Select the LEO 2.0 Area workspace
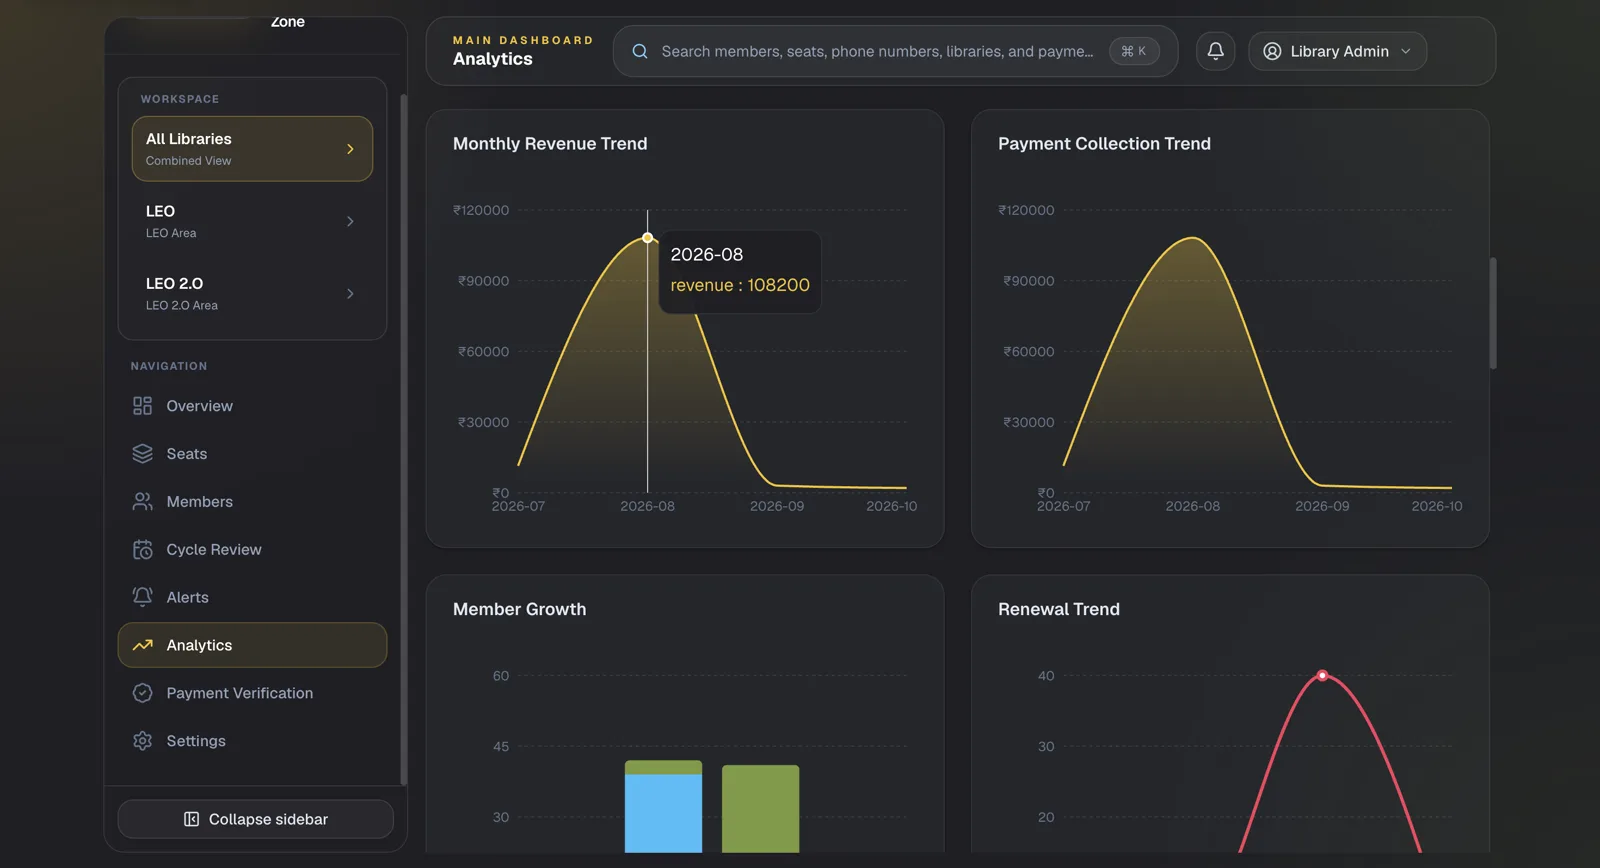 pos(252,293)
